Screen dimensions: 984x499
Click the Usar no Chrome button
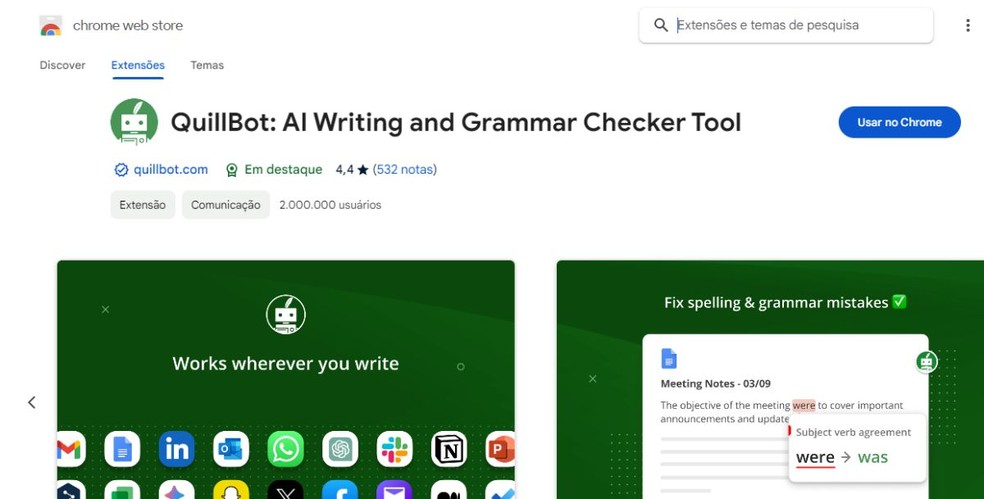[x=899, y=122]
